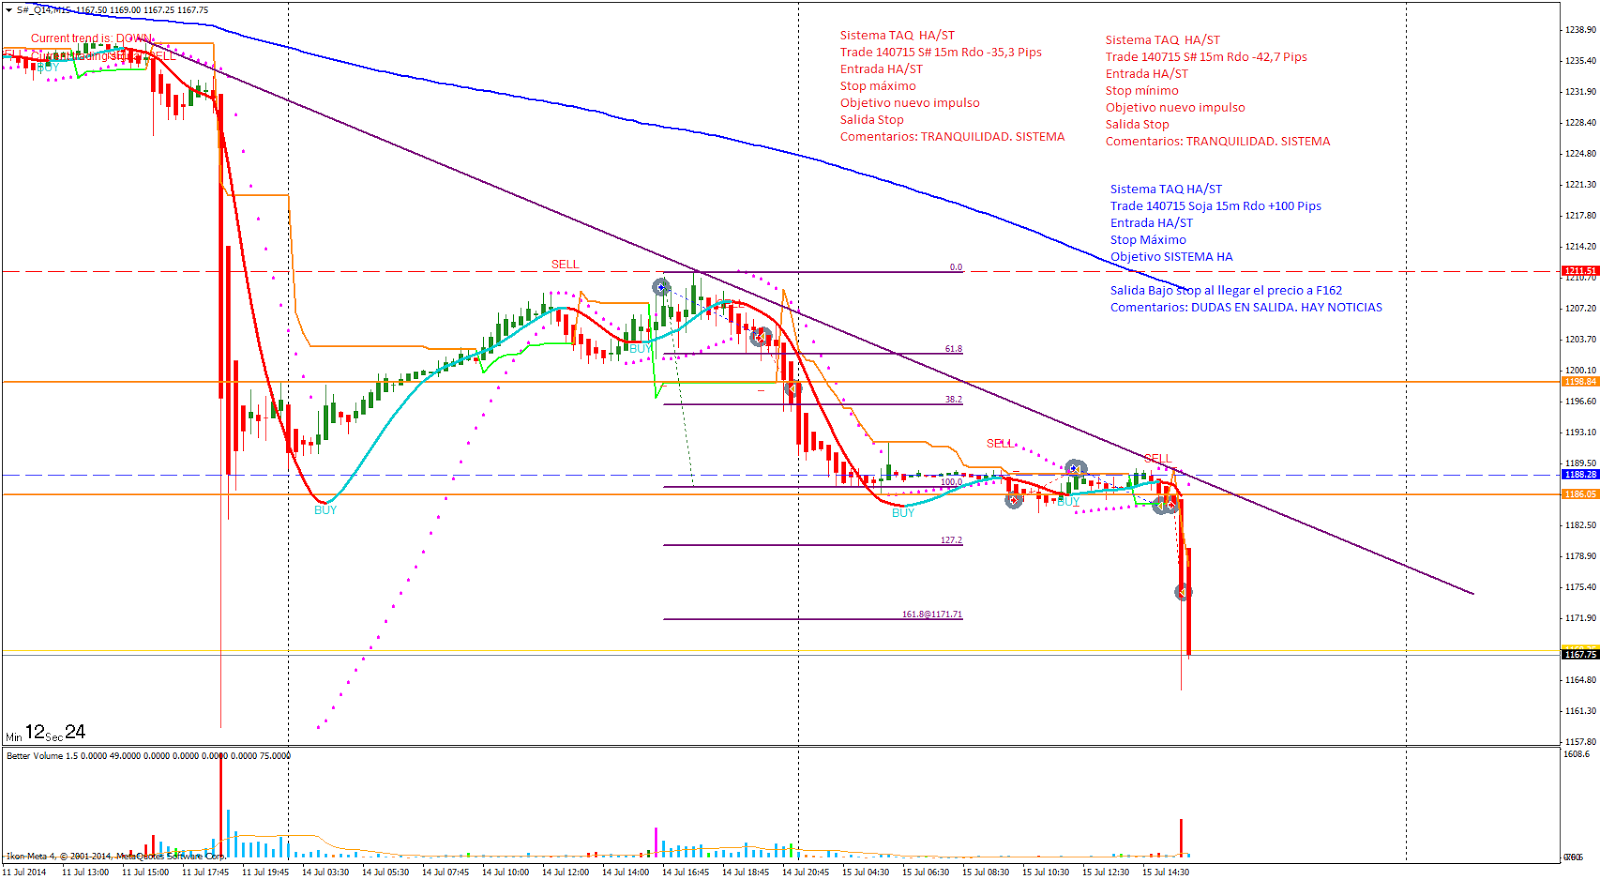Click the trade arrow marker on the lowest final red candle
This screenshot has height=880, width=1600.
point(1183,592)
